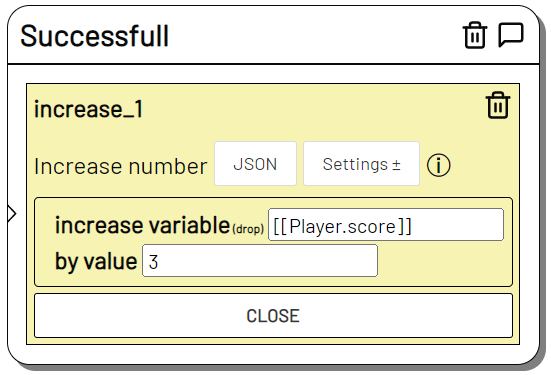Click the input connector arrow on the node edge

12,214
